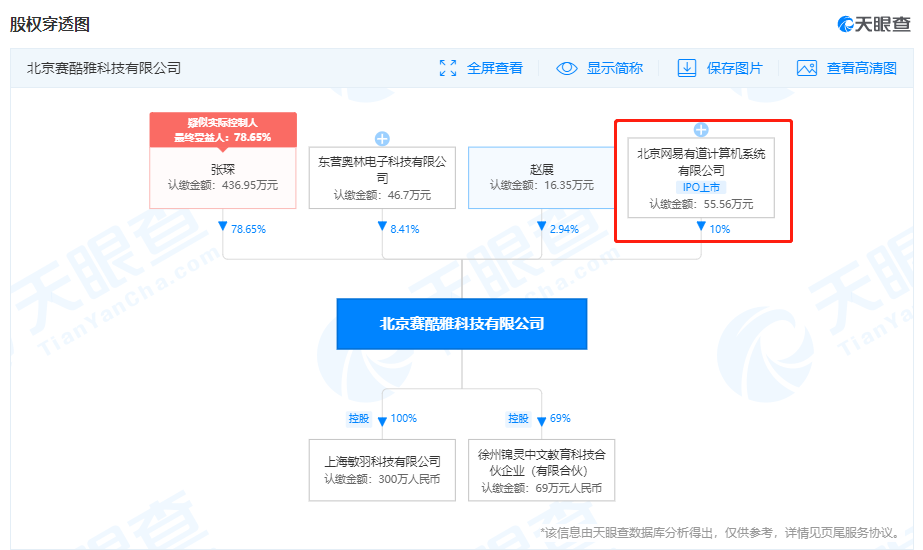Screen dimensions: 923x550
Task: Click 认缴金额 55.56万元 text
Action: tap(700, 204)
